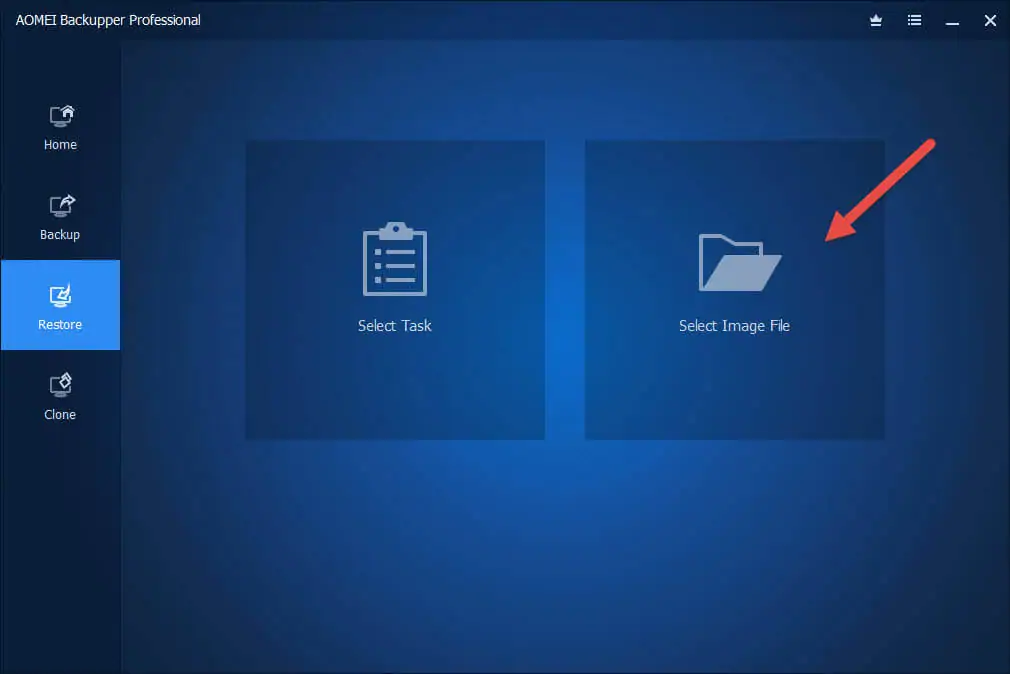The width and height of the screenshot is (1010, 674).
Task: Open the list menu icon in title bar
Action: pyautogui.click(x=914, y=21)
